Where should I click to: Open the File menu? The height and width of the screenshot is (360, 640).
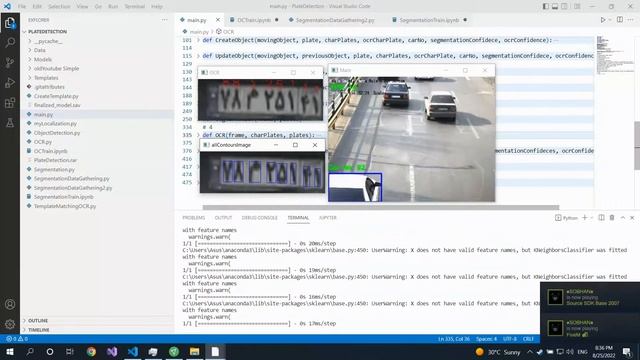pyautogui.click(x=22, y=7)
